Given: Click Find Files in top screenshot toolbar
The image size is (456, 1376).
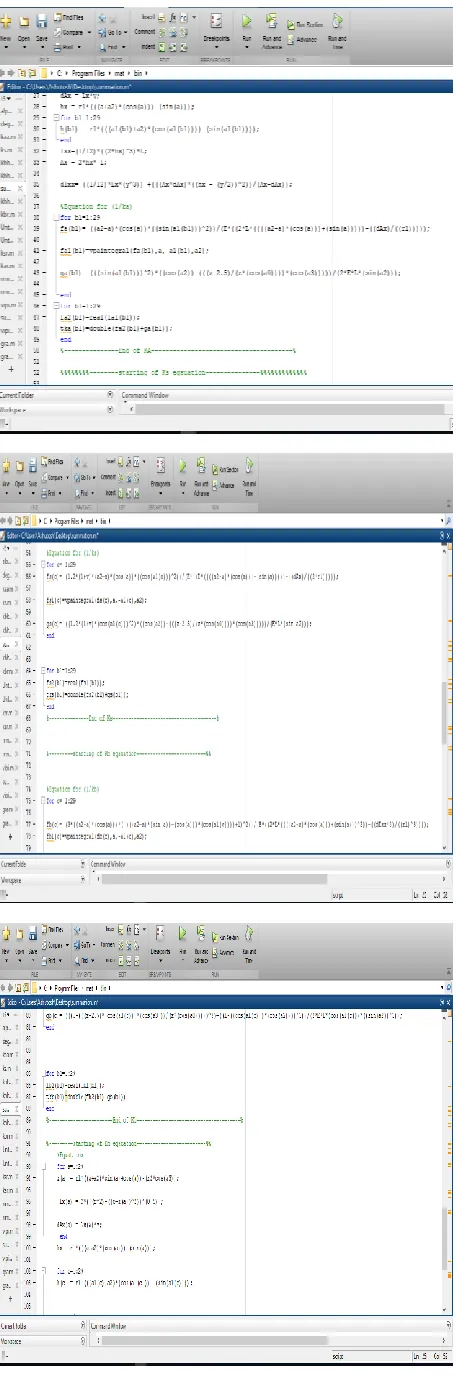Looking at the screenshot, I should point(69,17).
